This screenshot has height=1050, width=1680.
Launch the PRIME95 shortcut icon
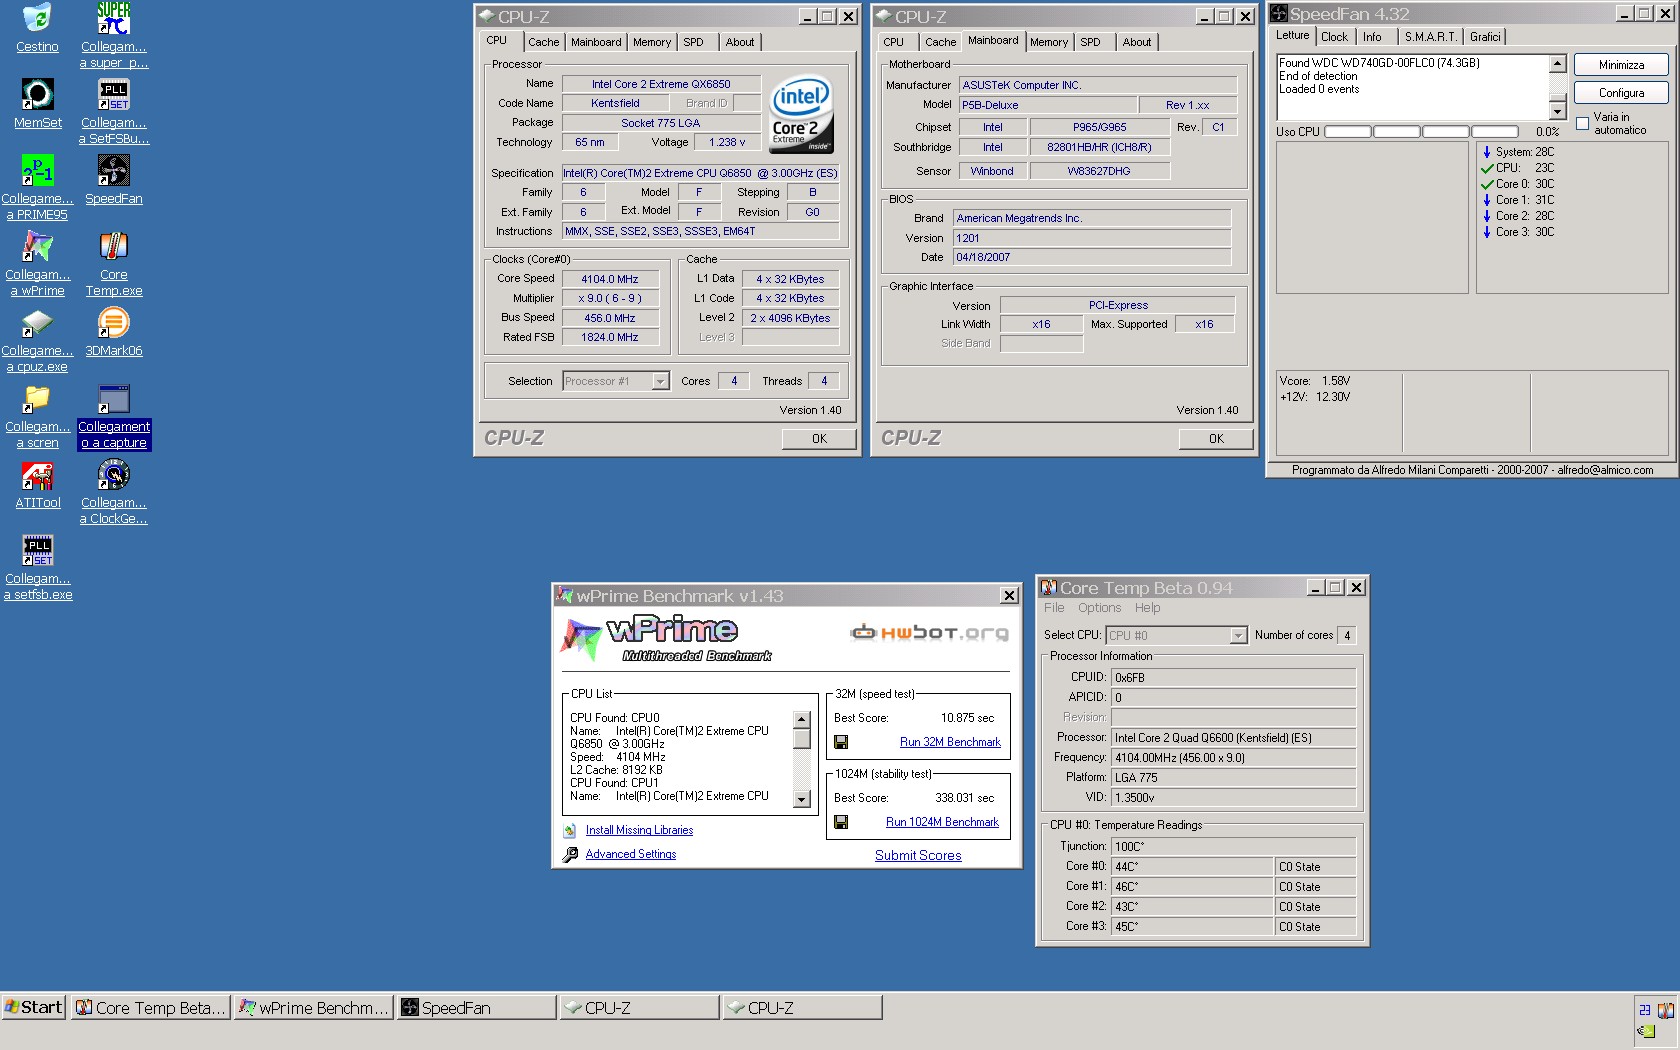click(37, 170)
